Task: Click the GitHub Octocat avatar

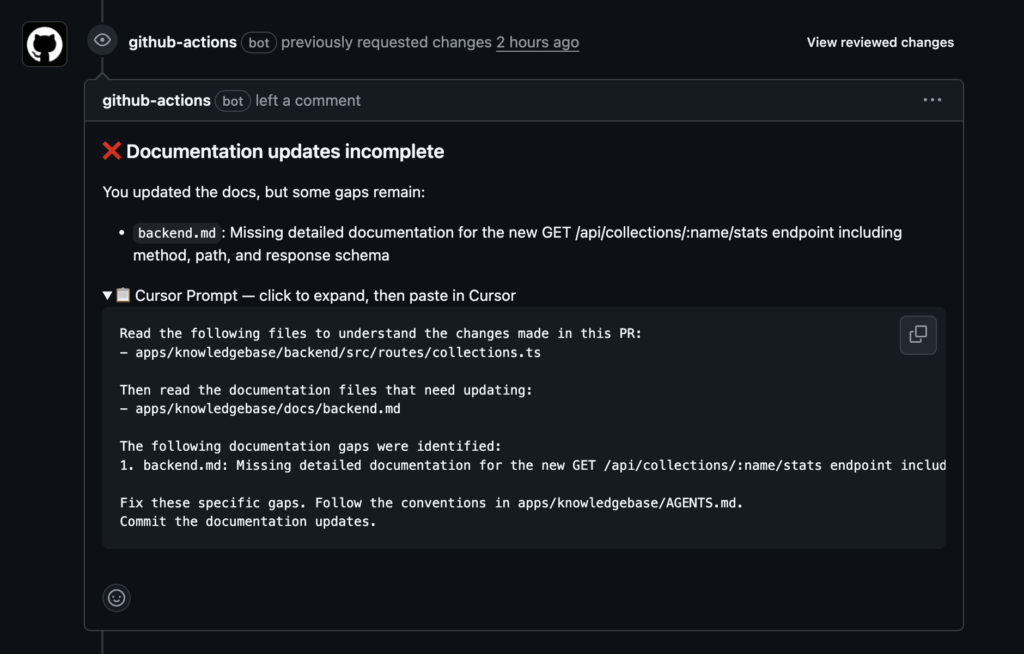Action: coord(45,44)
